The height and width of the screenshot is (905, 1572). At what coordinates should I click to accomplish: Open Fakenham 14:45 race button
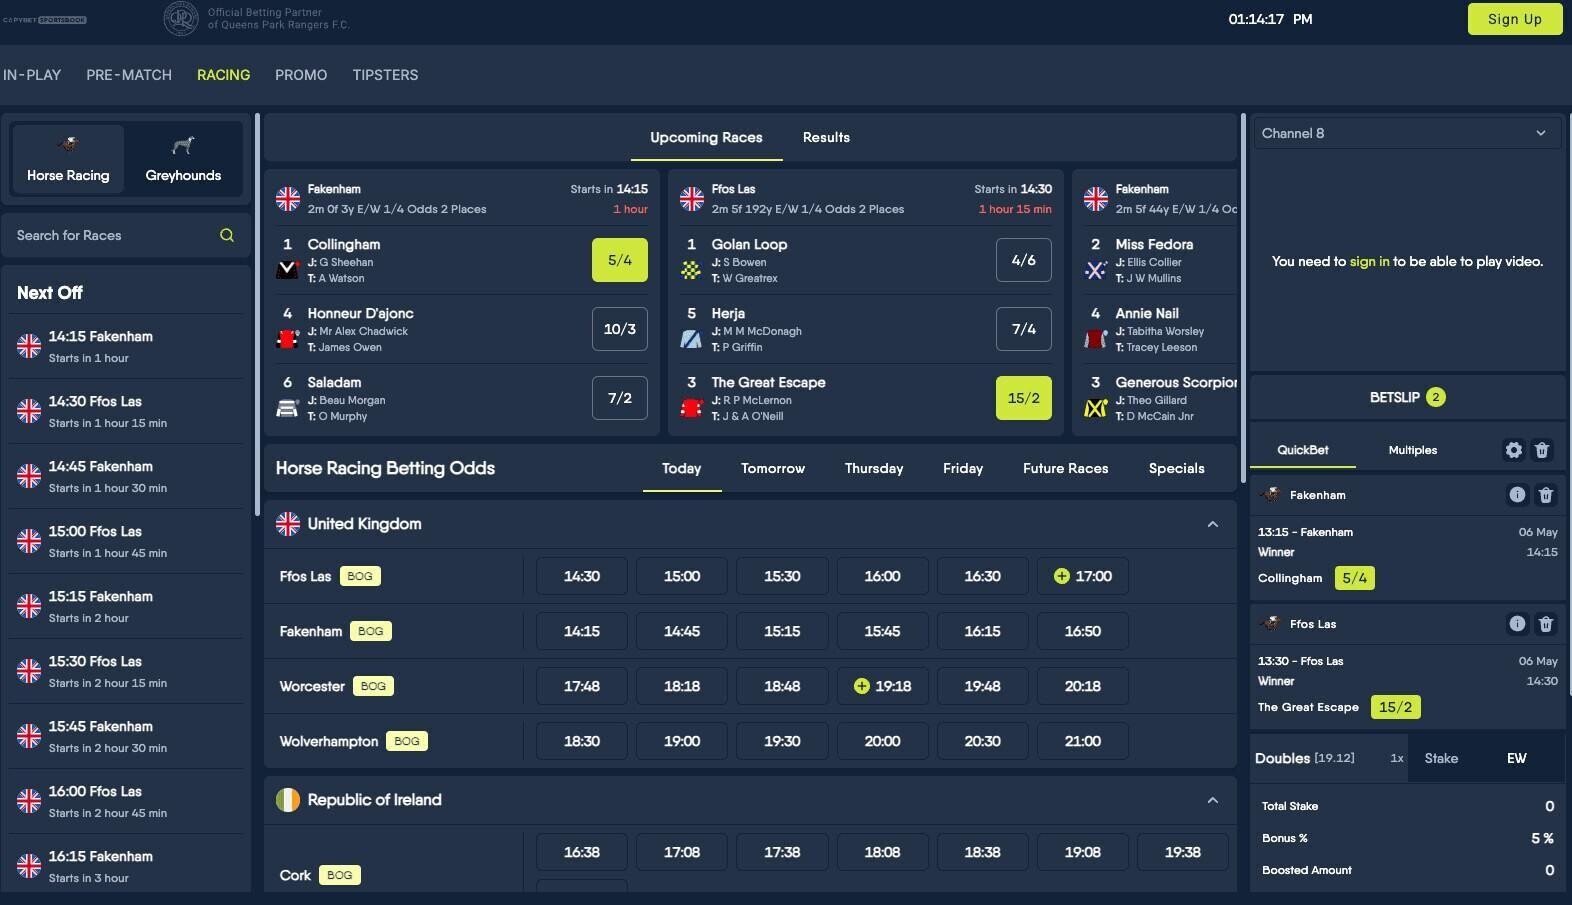(682, 631)
